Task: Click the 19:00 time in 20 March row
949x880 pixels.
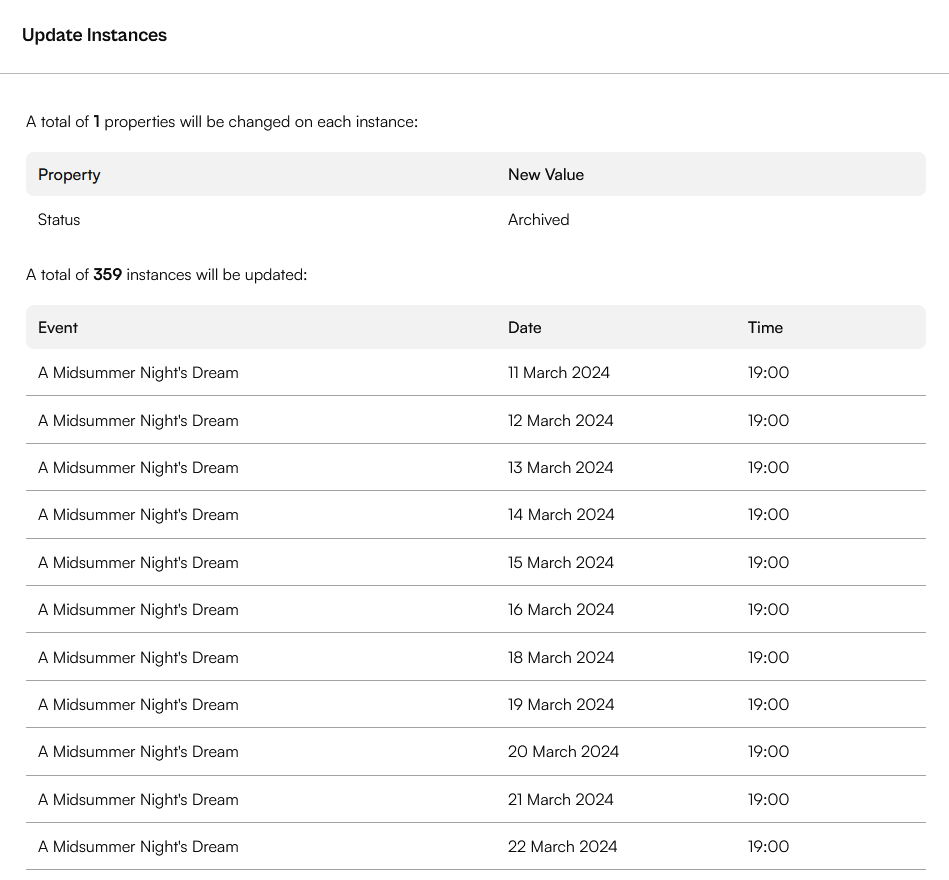Action: pyautogui.click(x=768, y=752)
